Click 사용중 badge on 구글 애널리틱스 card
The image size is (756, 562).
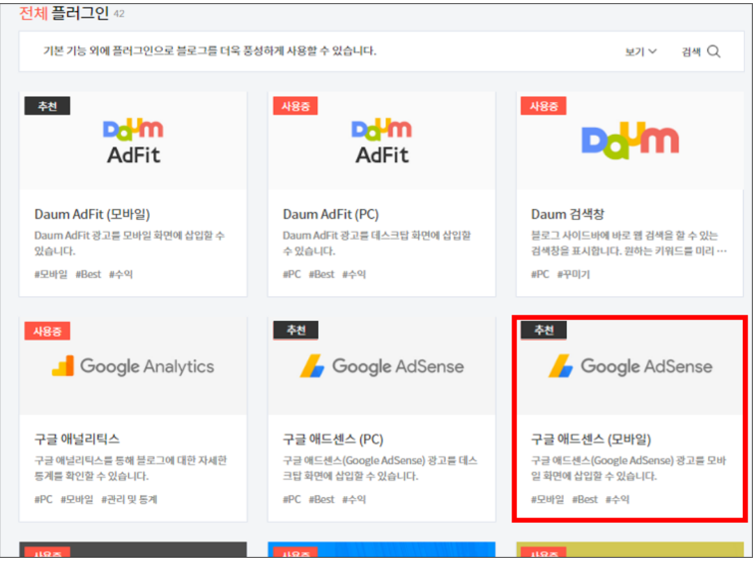47,331
